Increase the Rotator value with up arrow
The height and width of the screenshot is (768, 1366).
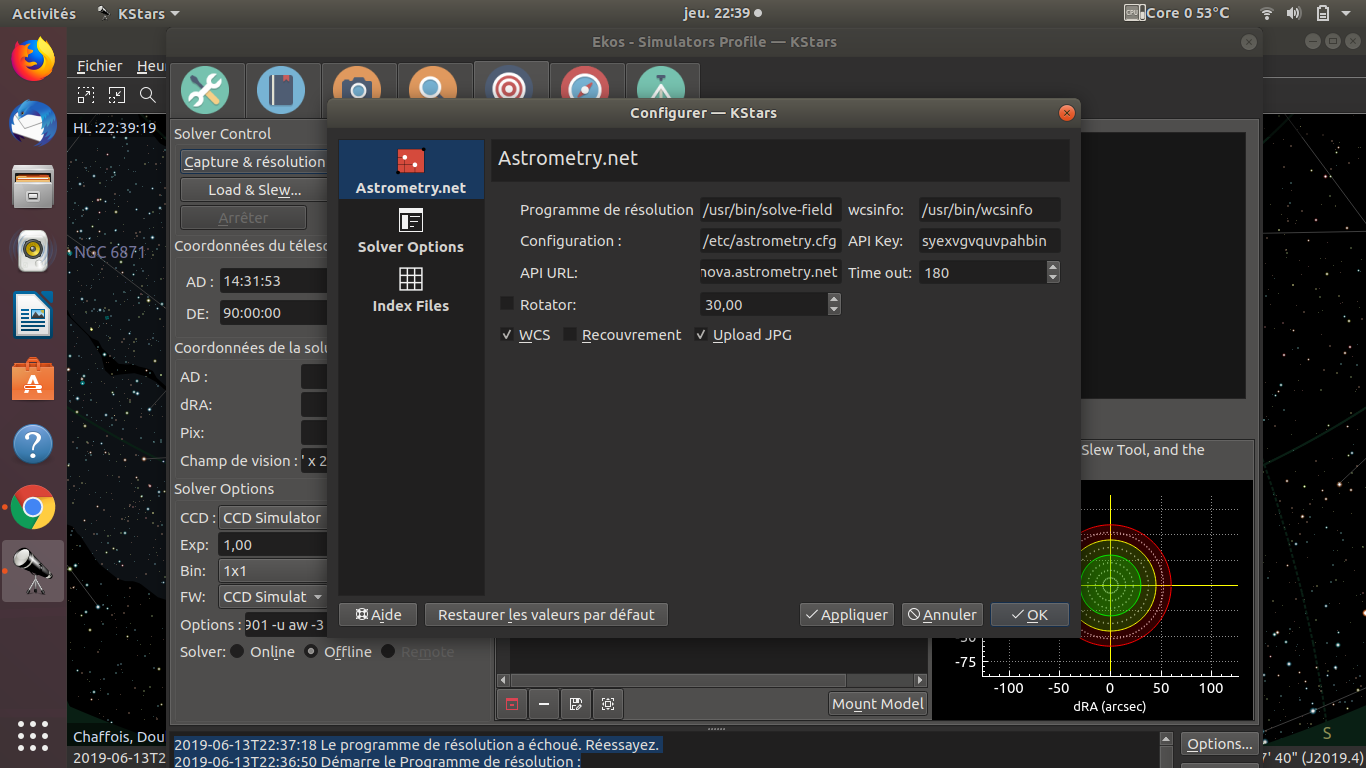pyautogui.click(x=835, y=299)
